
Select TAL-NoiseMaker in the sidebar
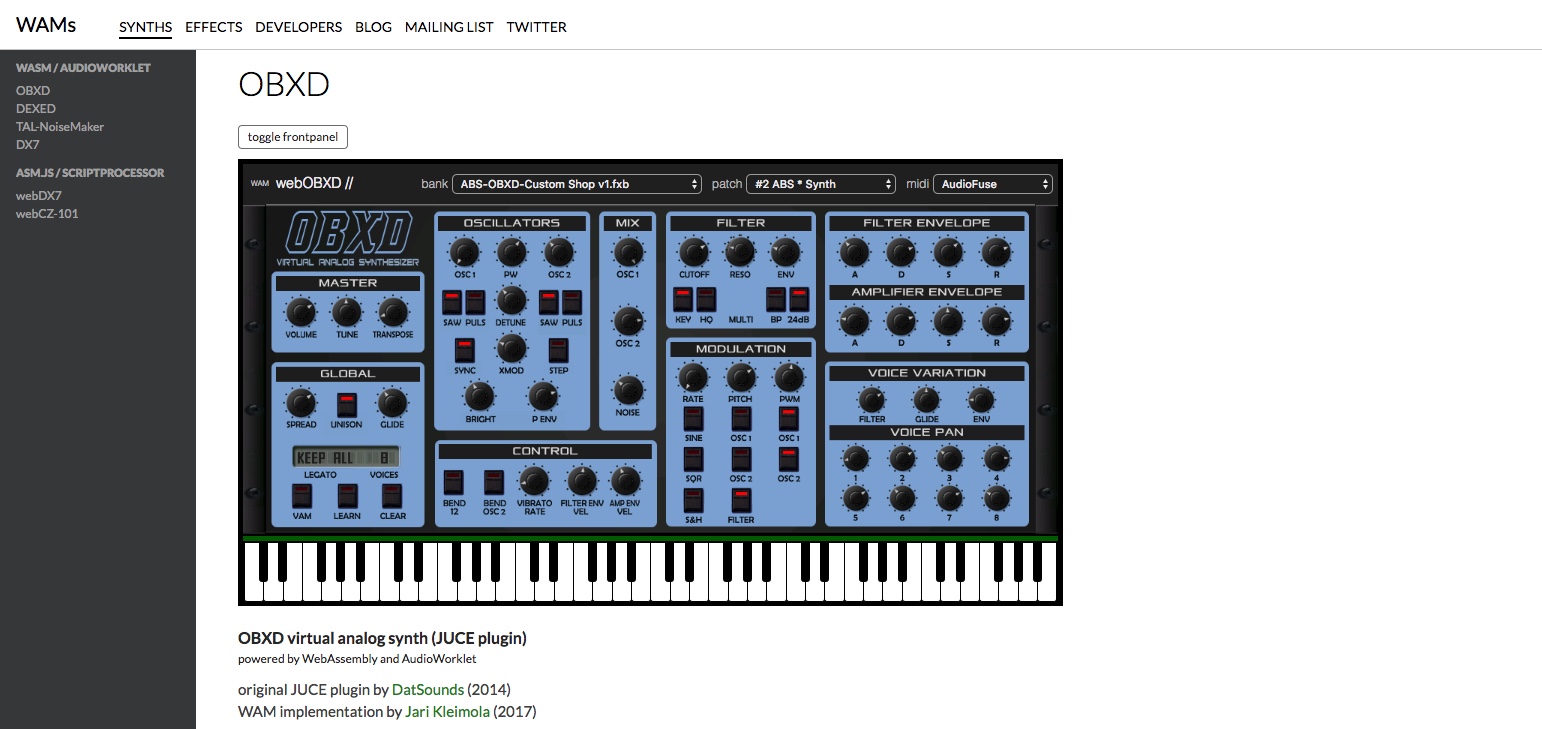60,127
